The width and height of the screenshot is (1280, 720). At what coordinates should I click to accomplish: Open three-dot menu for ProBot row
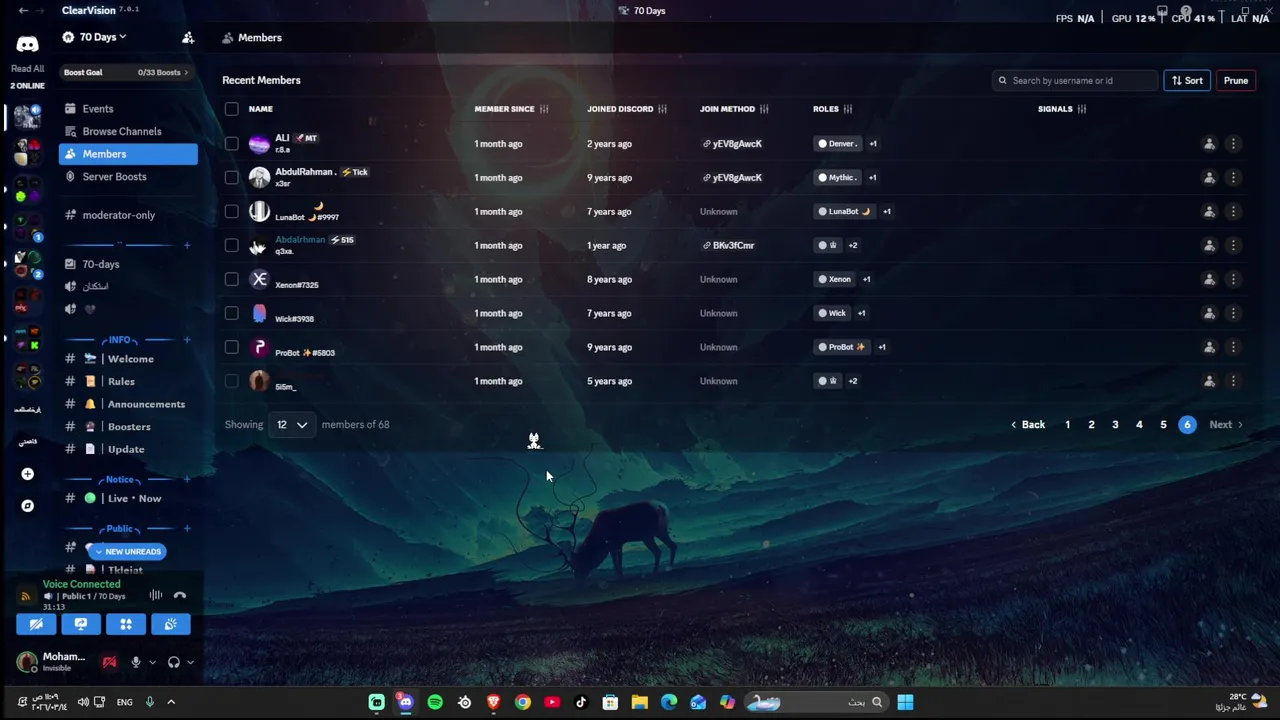click(x=1233, y=348)
